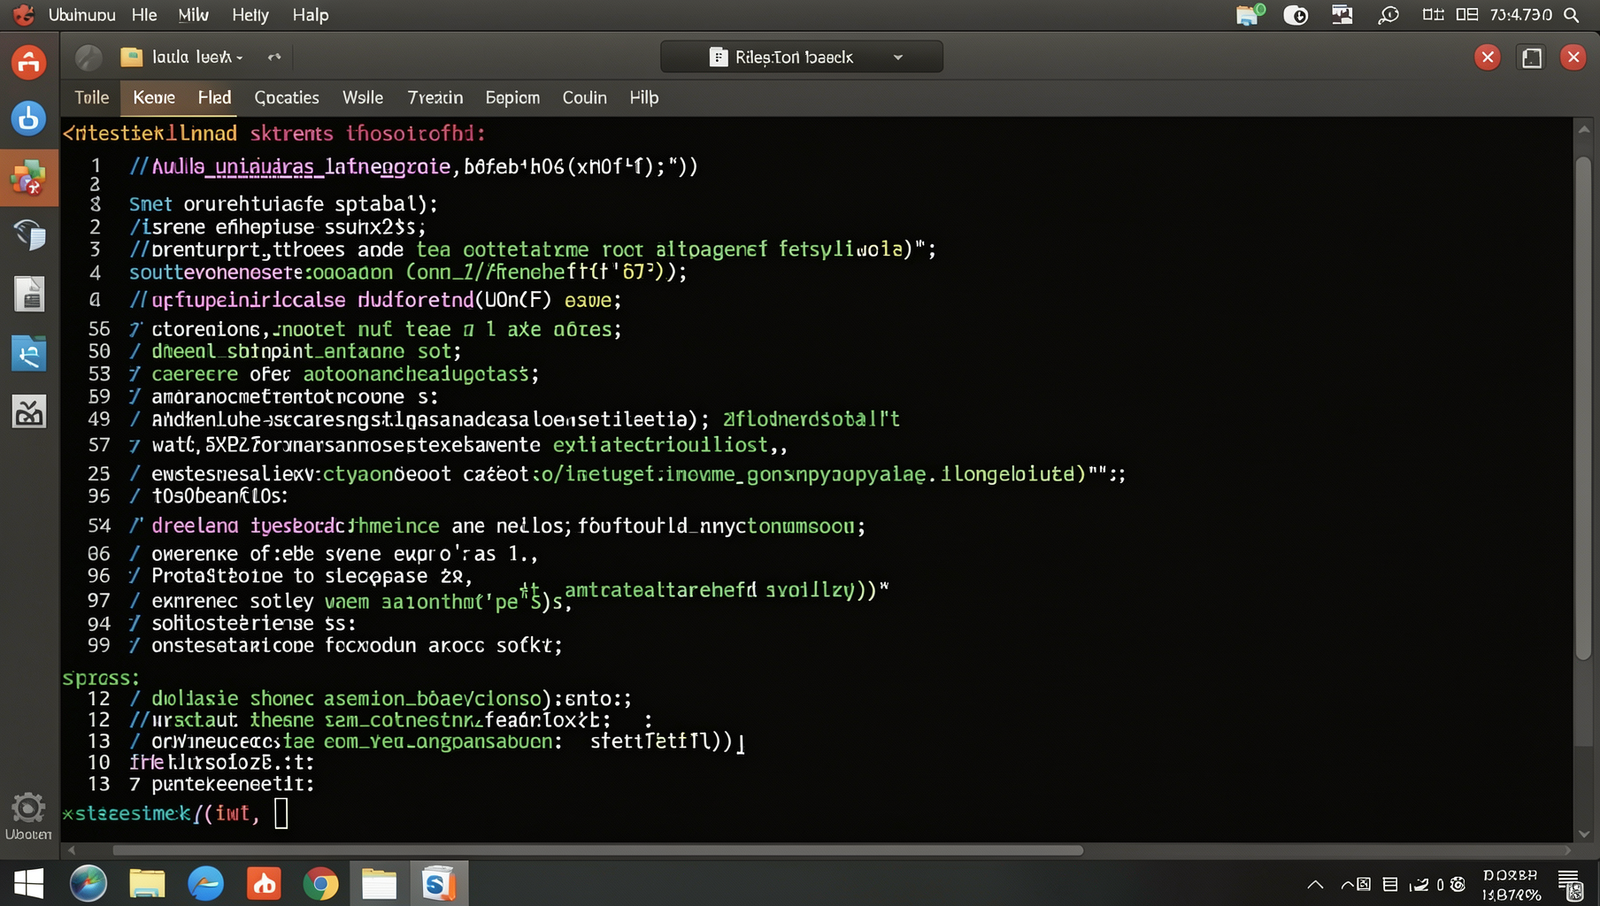Viewport: 1600px width, 906px height.
Task: Click the scroll-up arrow of the vertical scrollbar
Action: (1583, 130)
